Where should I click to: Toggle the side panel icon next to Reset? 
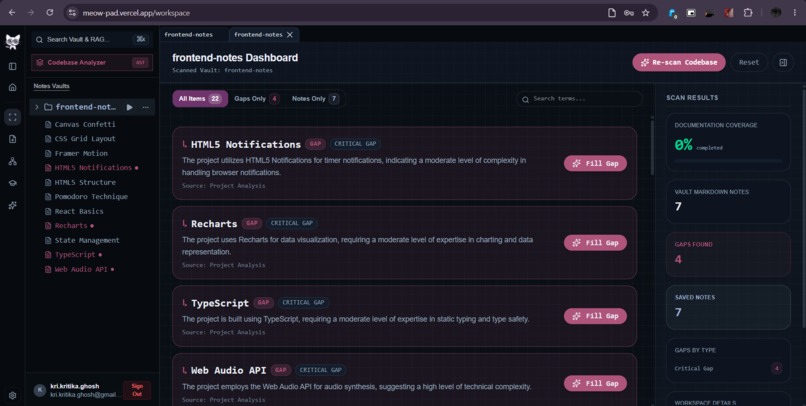coord(783,62)
